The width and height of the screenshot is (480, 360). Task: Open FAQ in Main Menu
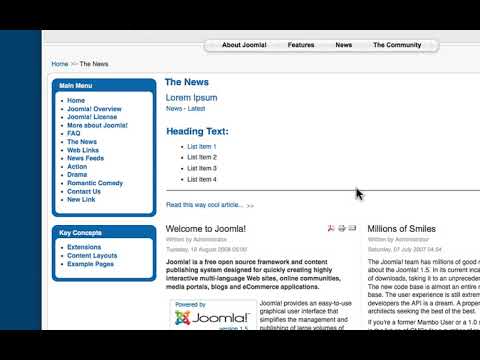74,133
